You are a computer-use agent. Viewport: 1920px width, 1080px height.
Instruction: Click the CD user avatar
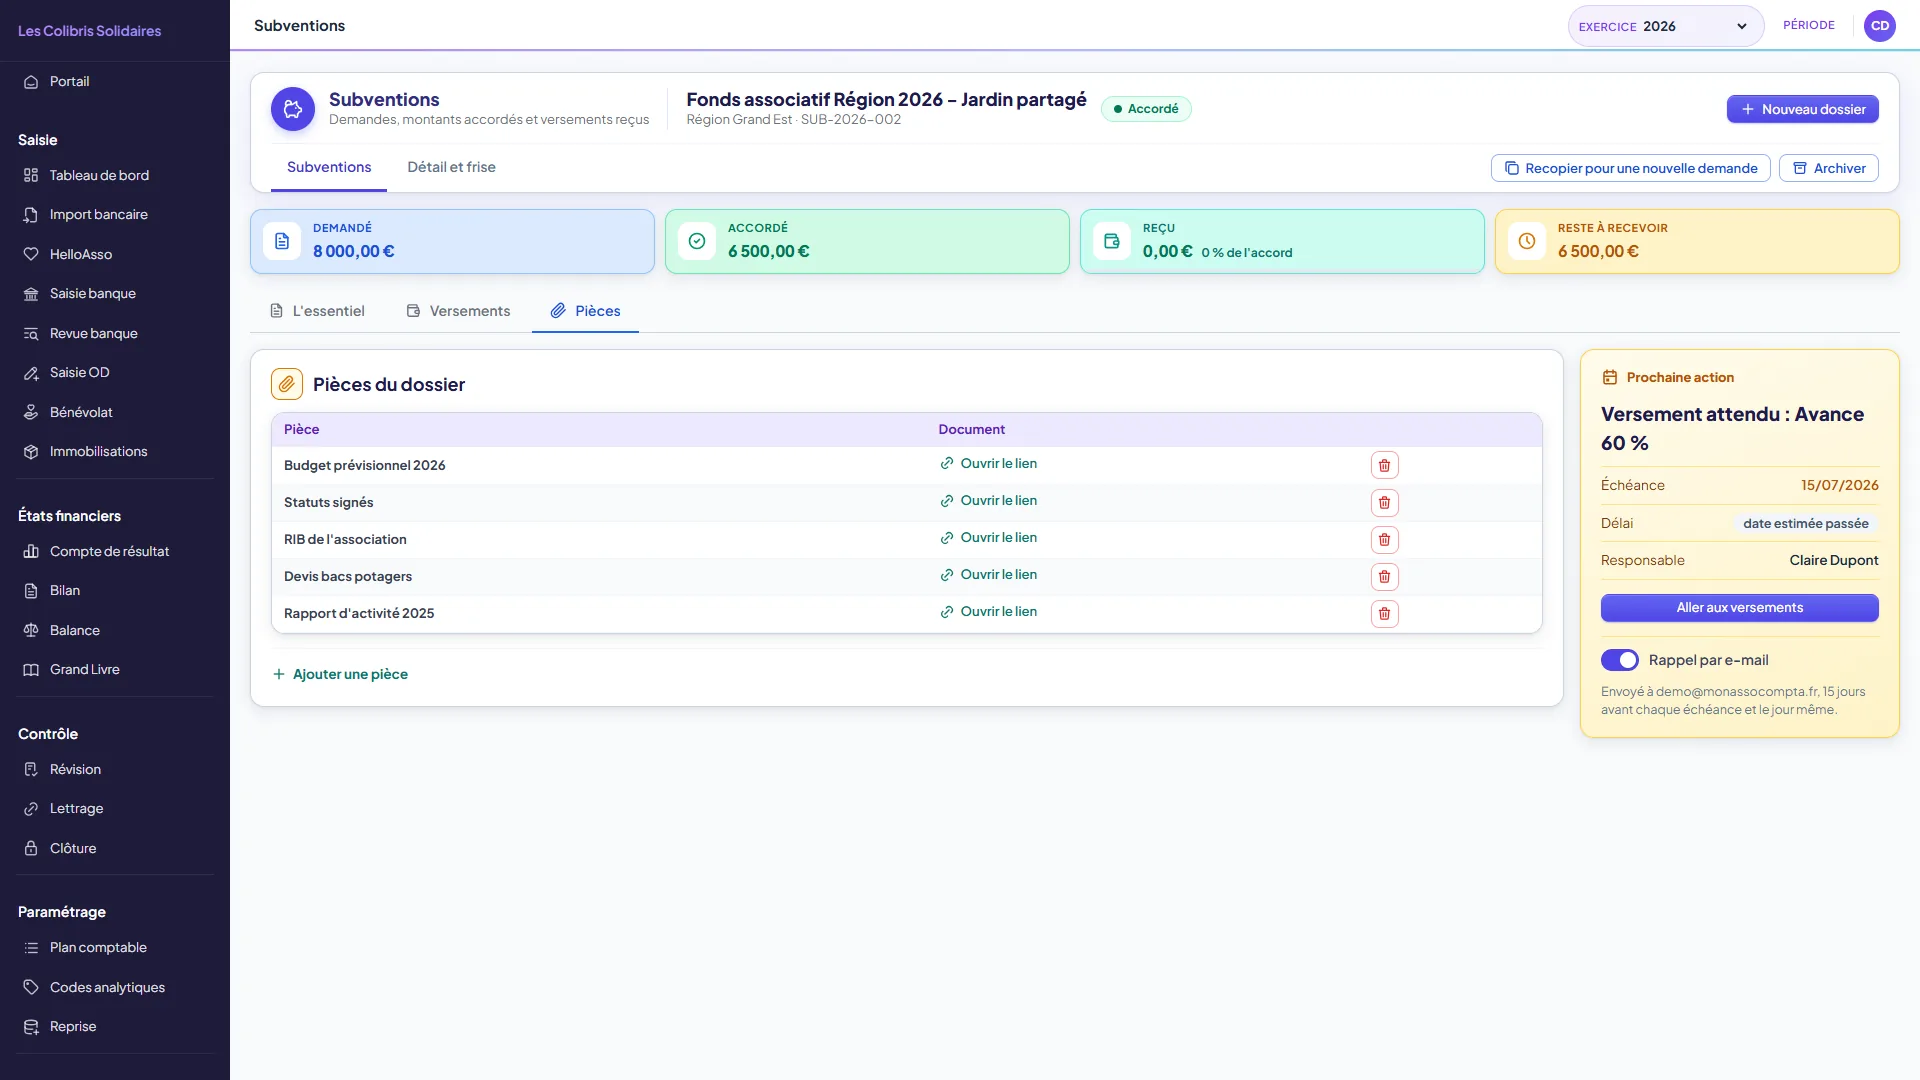(1880, 26)
